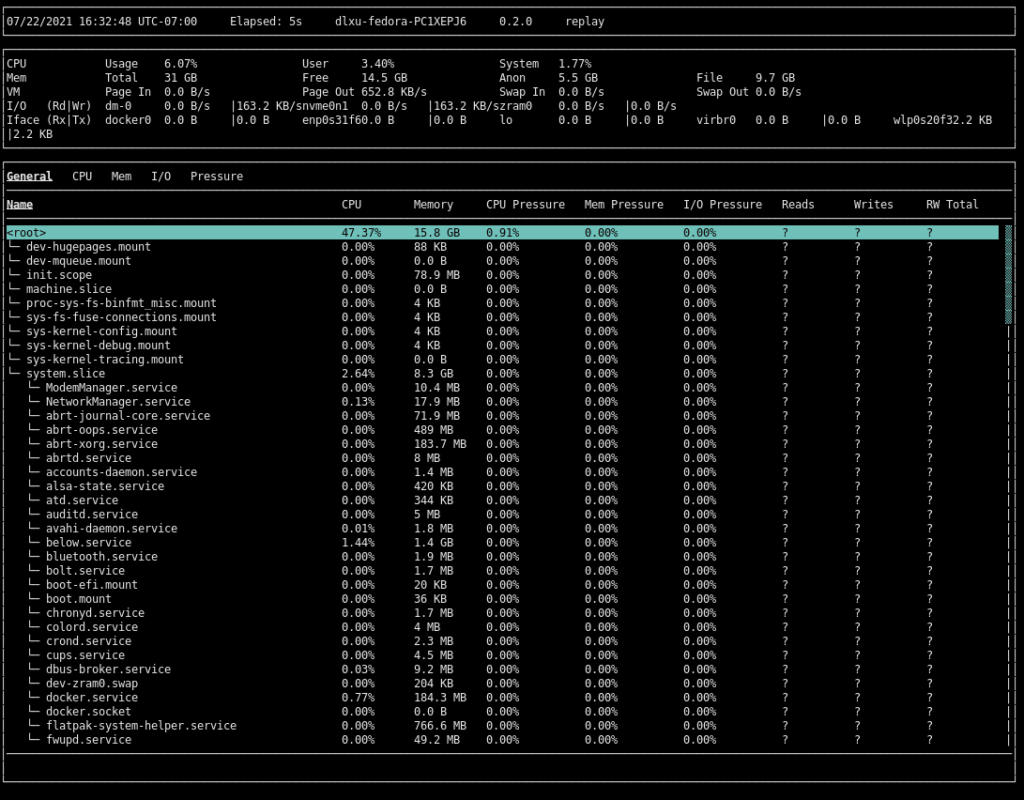Sort by the Name column header
1024x800 pixels.
pyautogui.click(x=20, y=204)
